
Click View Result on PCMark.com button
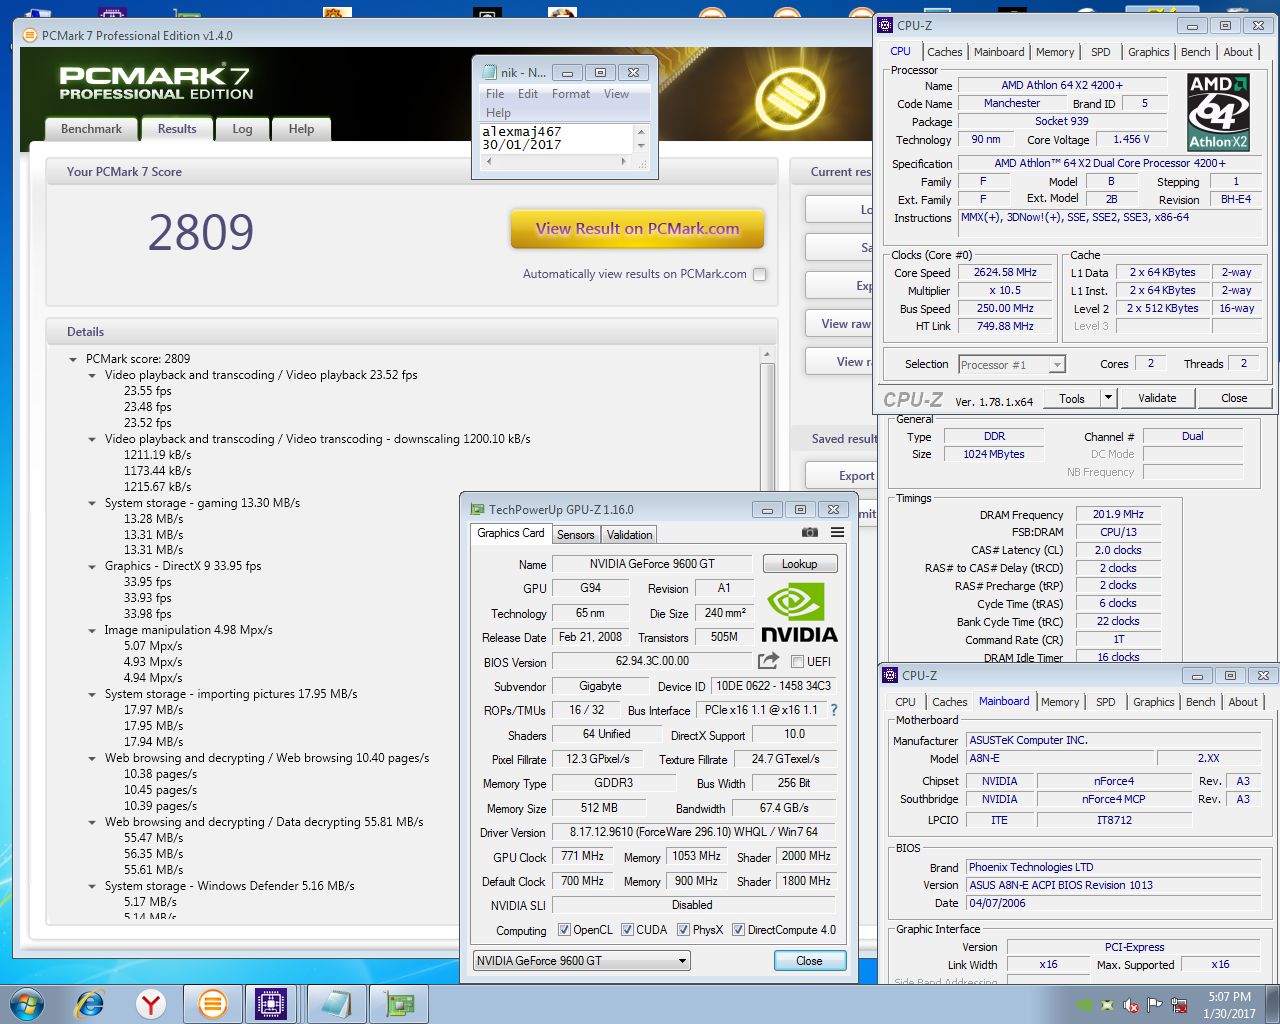click(637, 229)
